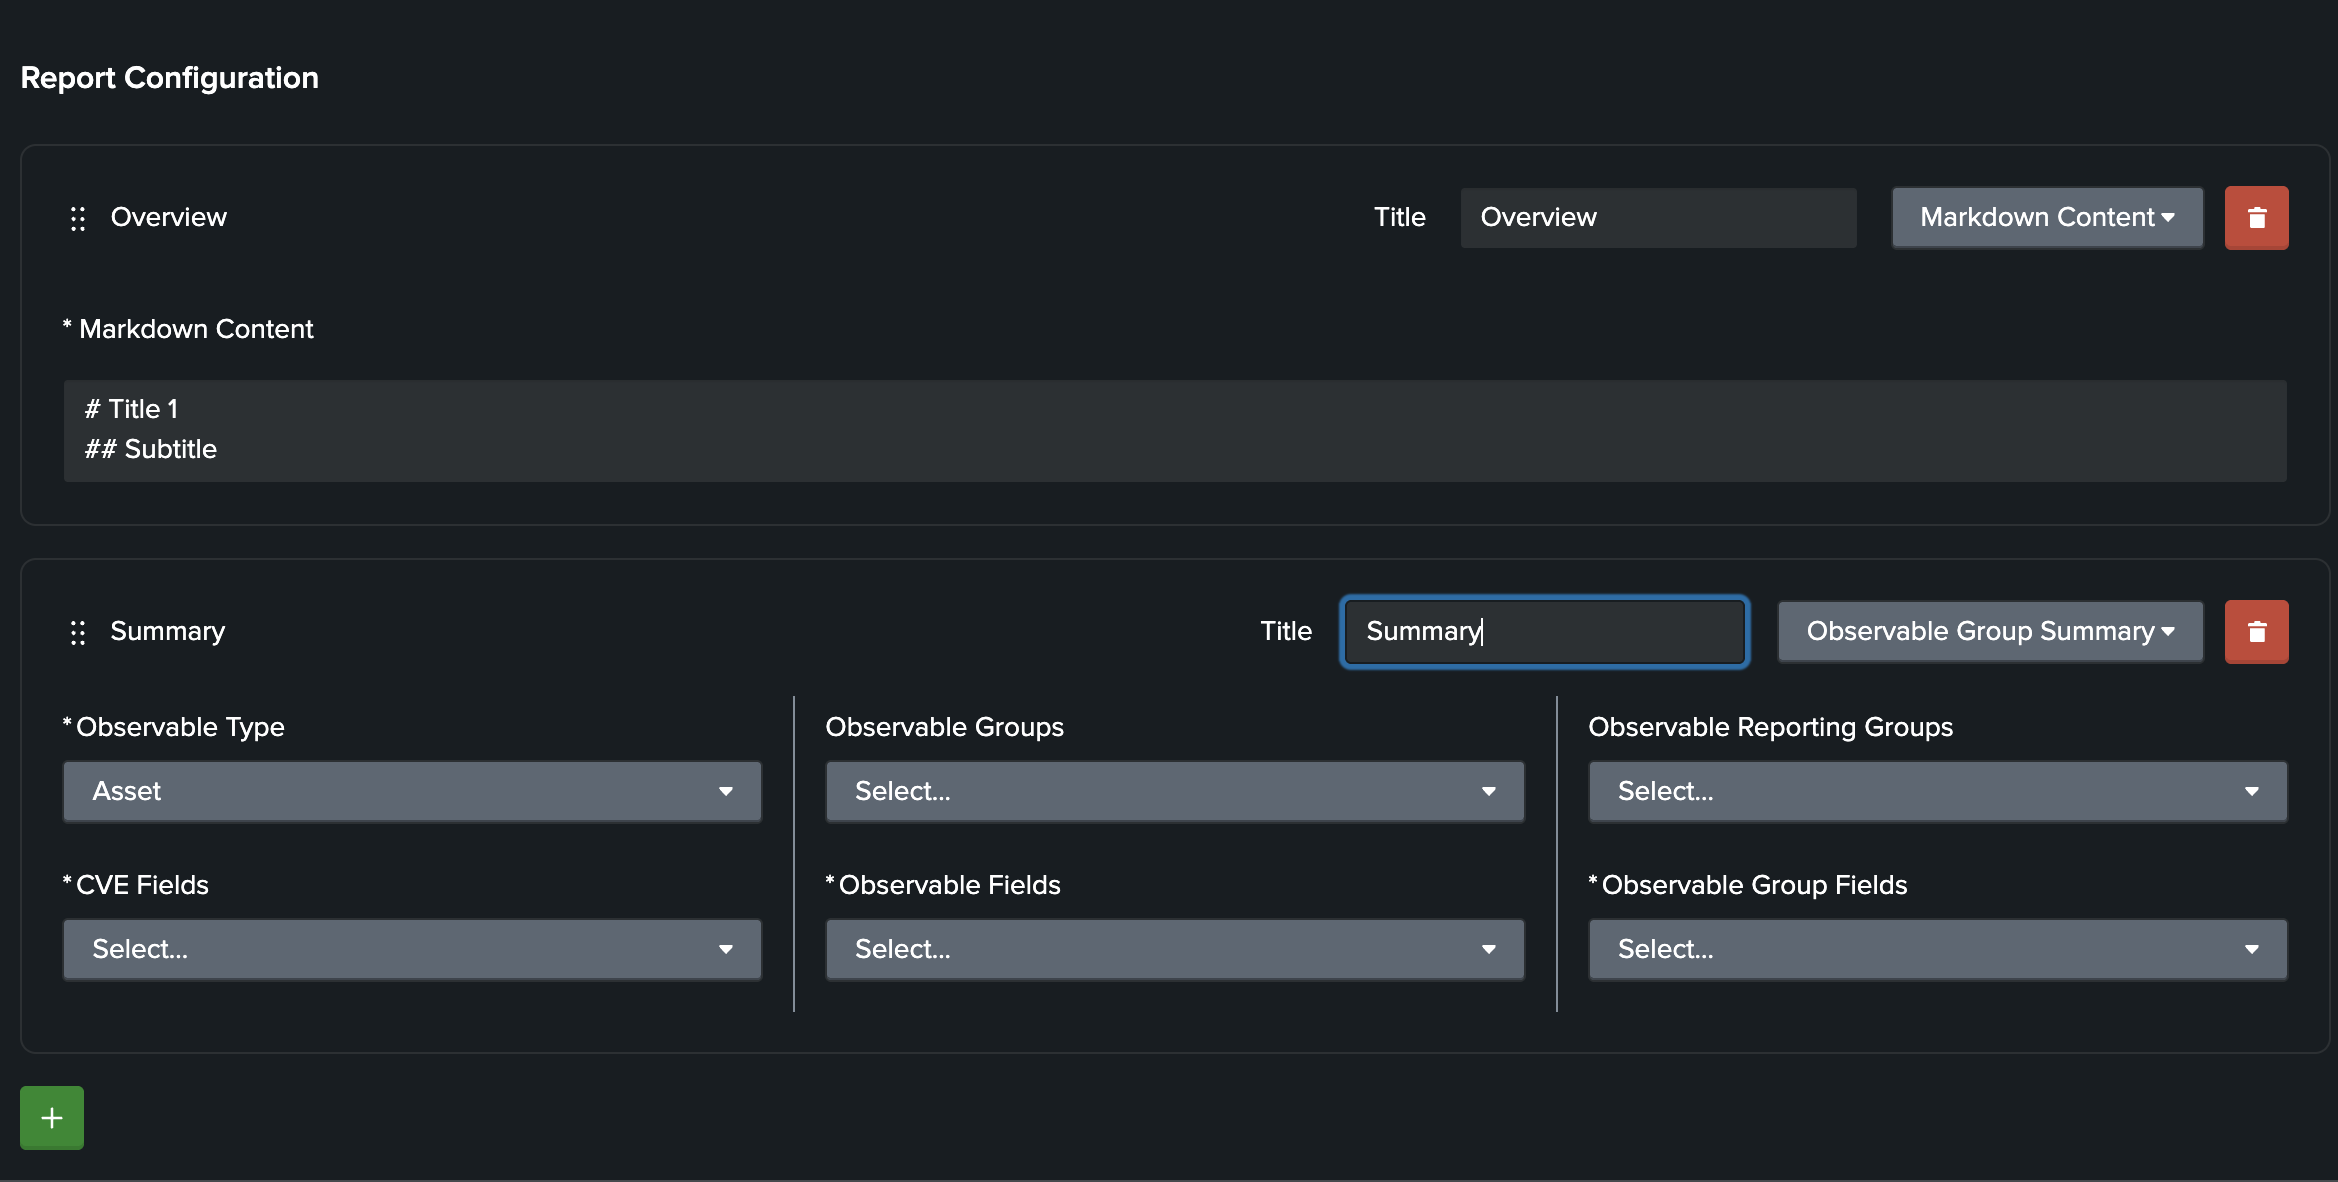Open the Observable Reporting Groups select menu
2338x1182 pixels.
pyautogui.click(x=1937, y=791)
